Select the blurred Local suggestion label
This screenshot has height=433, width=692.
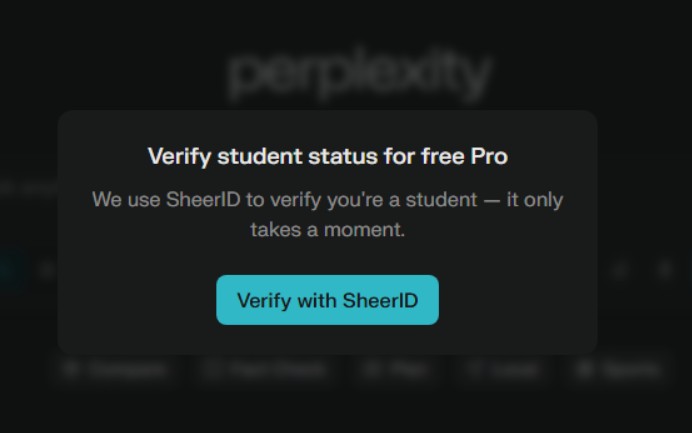(x=513, y=370)
